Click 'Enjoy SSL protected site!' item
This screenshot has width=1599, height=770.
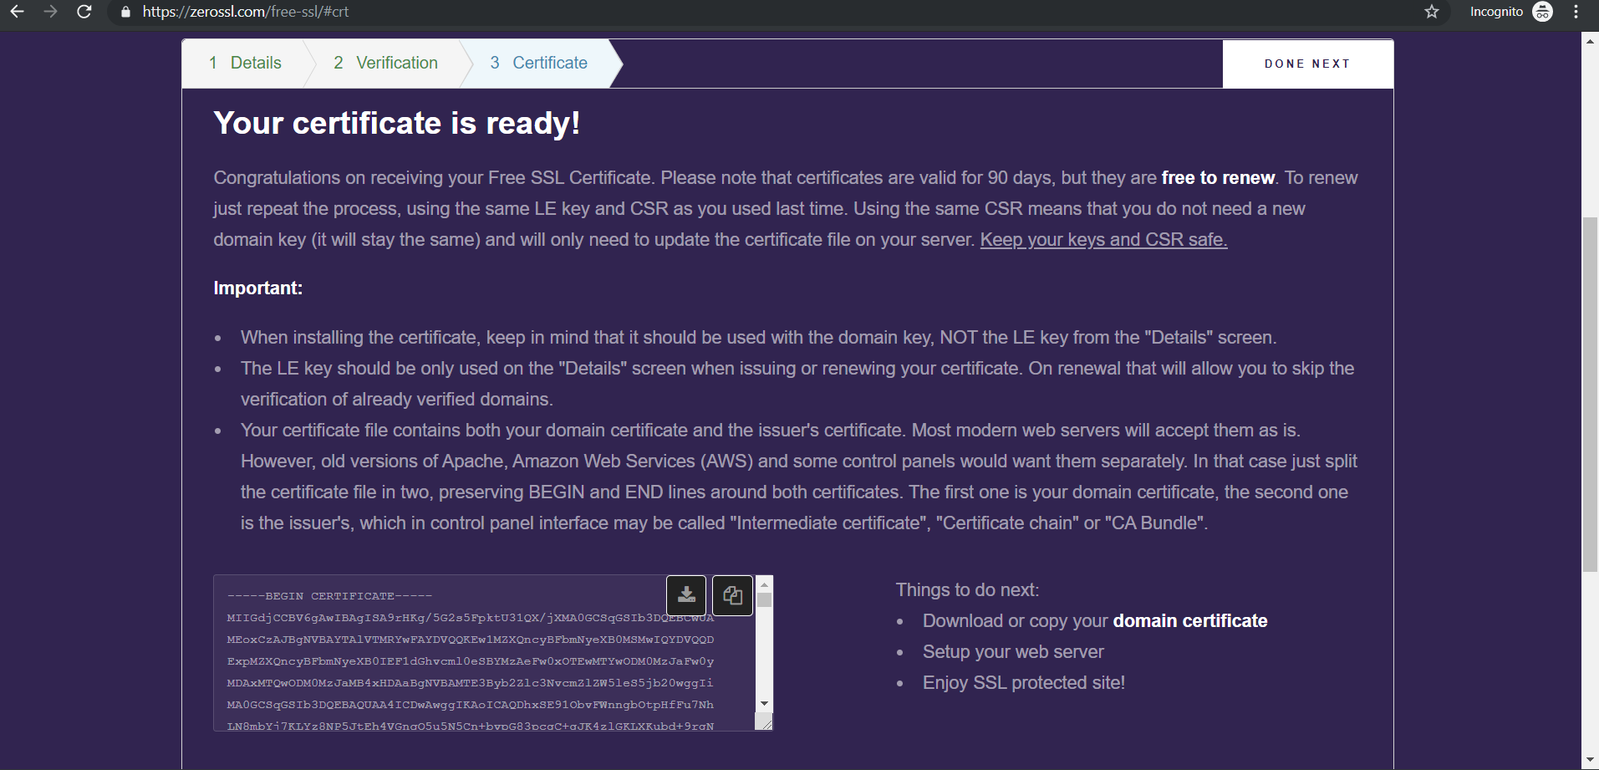pyautogui.click(x=1024, y=683)
